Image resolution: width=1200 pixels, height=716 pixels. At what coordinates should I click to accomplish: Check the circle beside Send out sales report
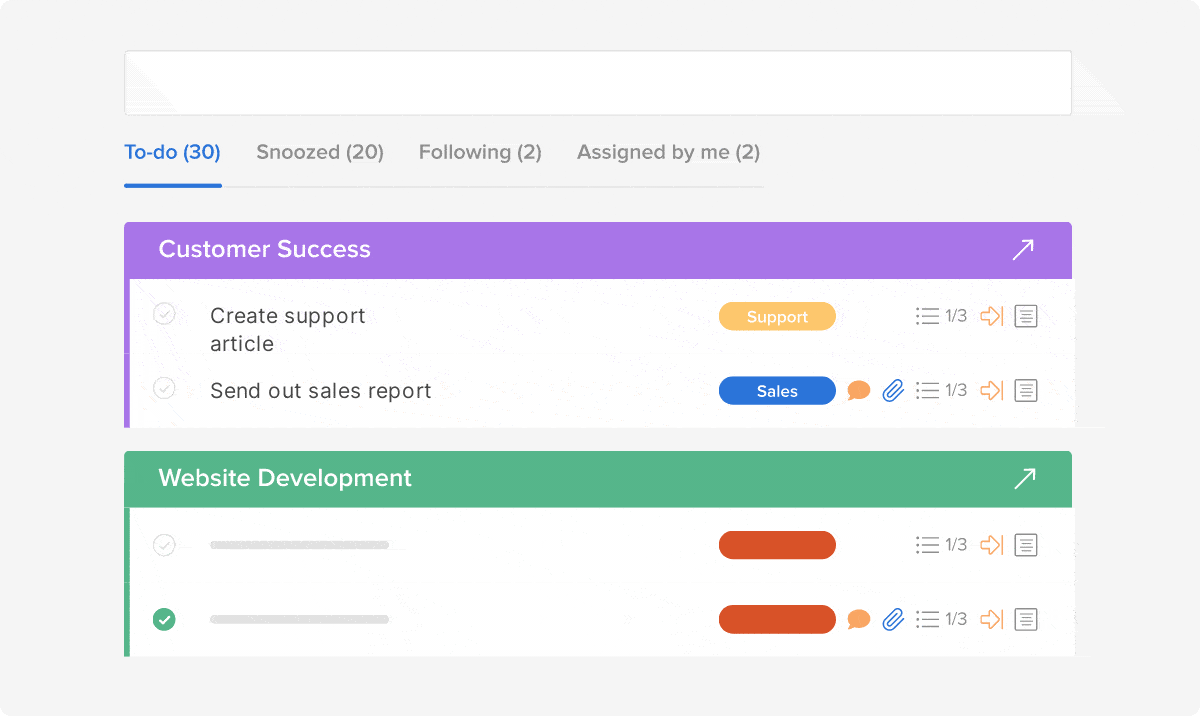pyautogui.click(x=164, y=388)
